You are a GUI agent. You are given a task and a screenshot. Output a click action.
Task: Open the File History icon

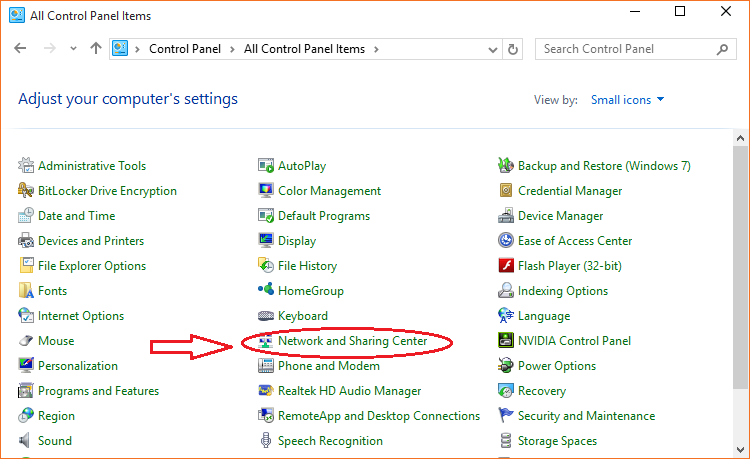[x=266, y=265]
